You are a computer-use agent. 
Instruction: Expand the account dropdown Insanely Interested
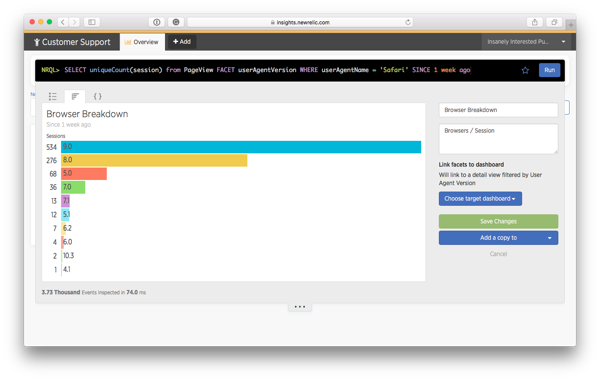527,42
